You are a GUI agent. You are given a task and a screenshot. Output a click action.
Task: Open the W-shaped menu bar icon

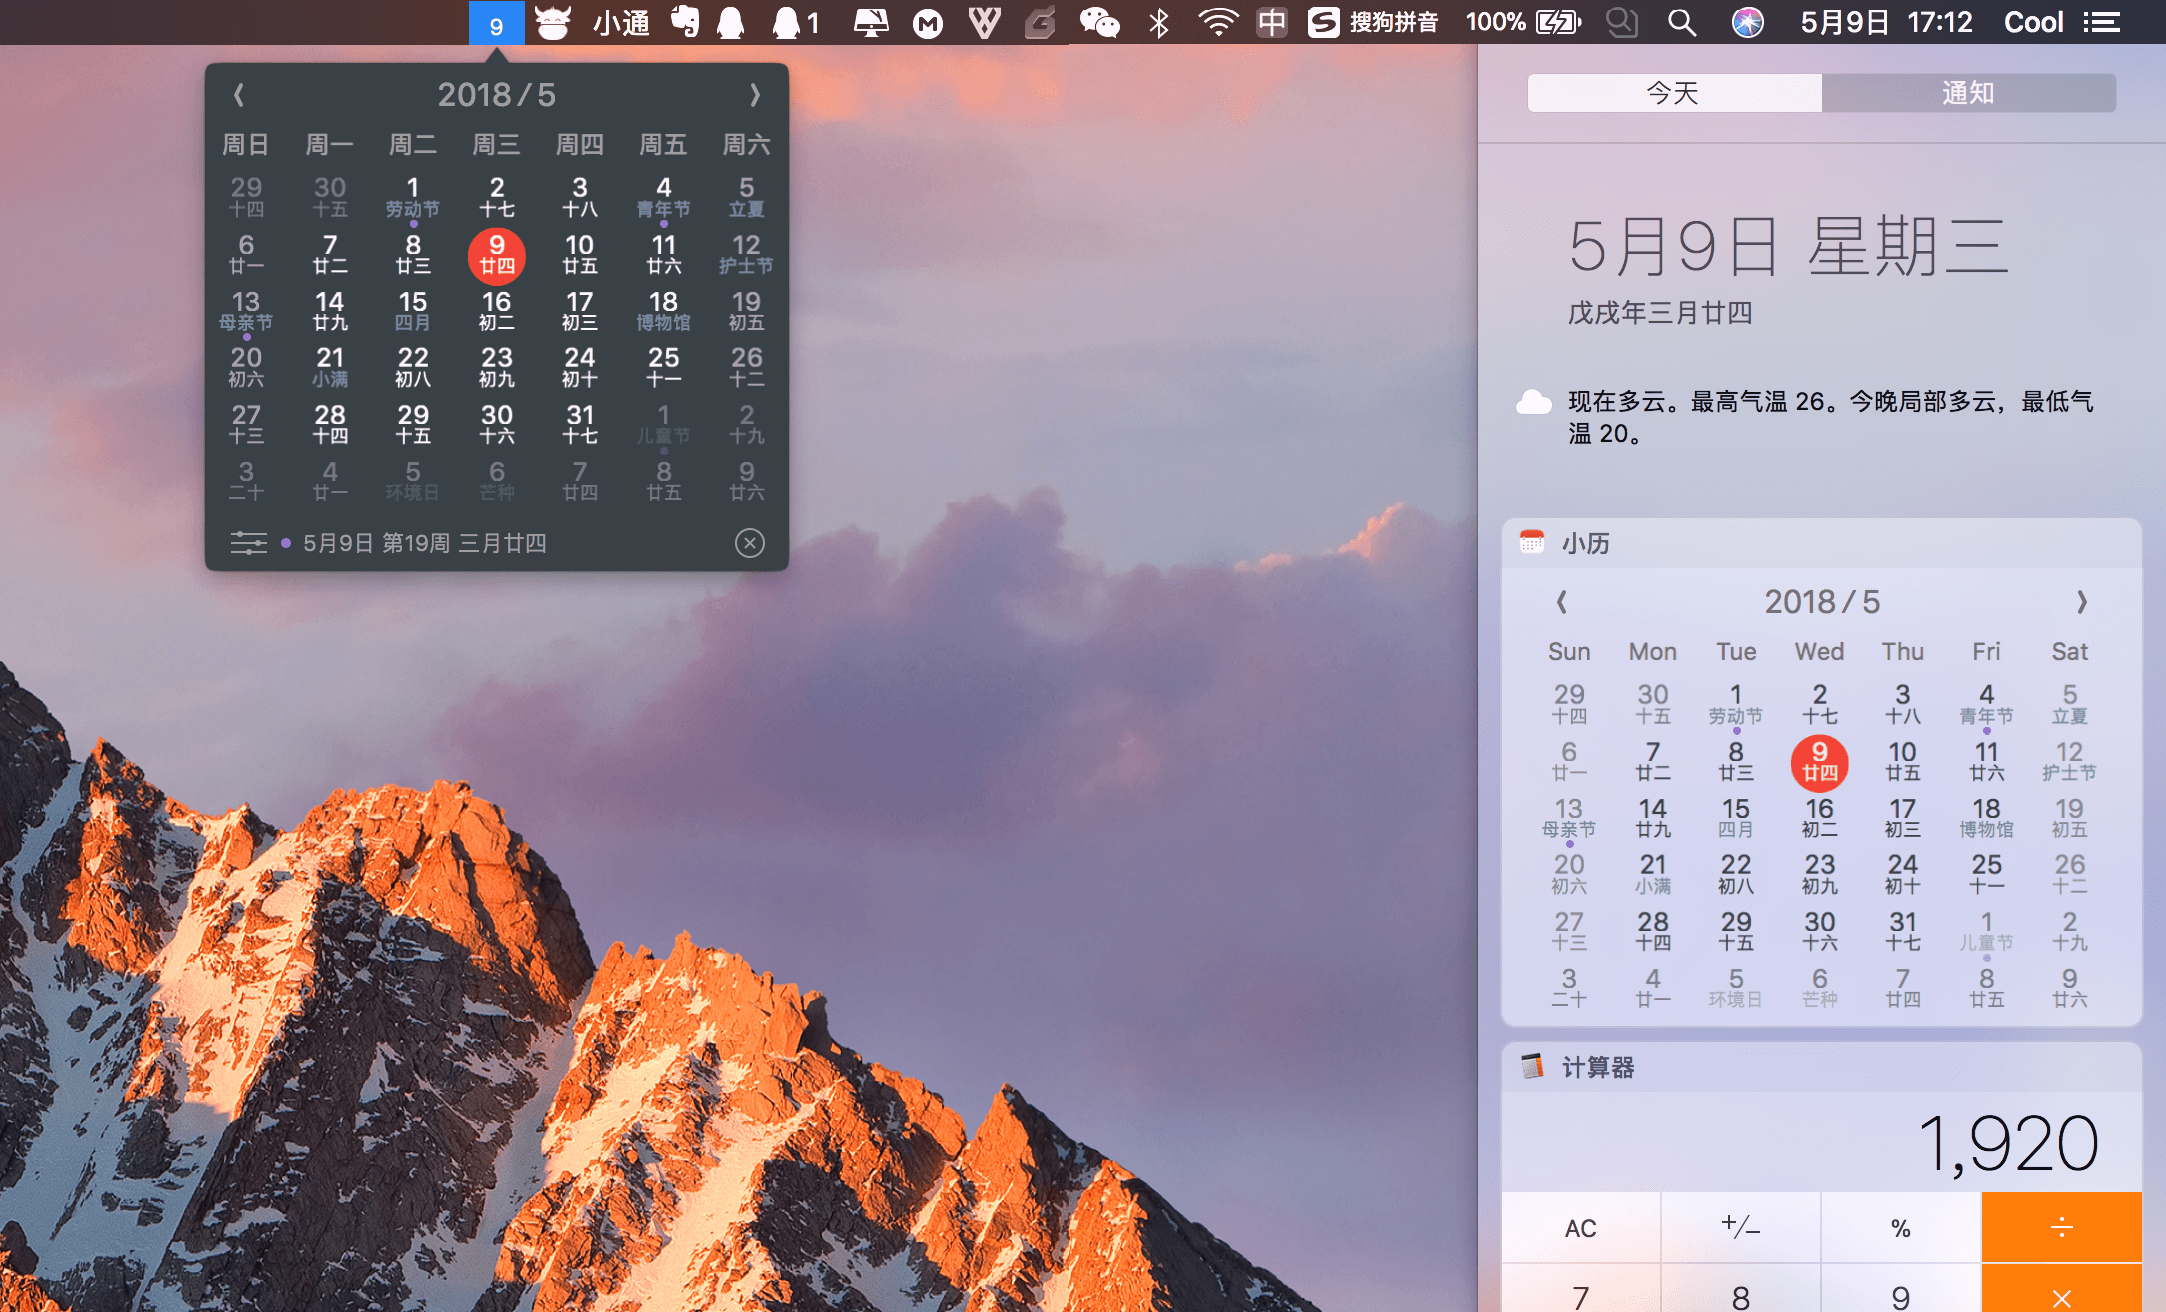tap(985, 23)
